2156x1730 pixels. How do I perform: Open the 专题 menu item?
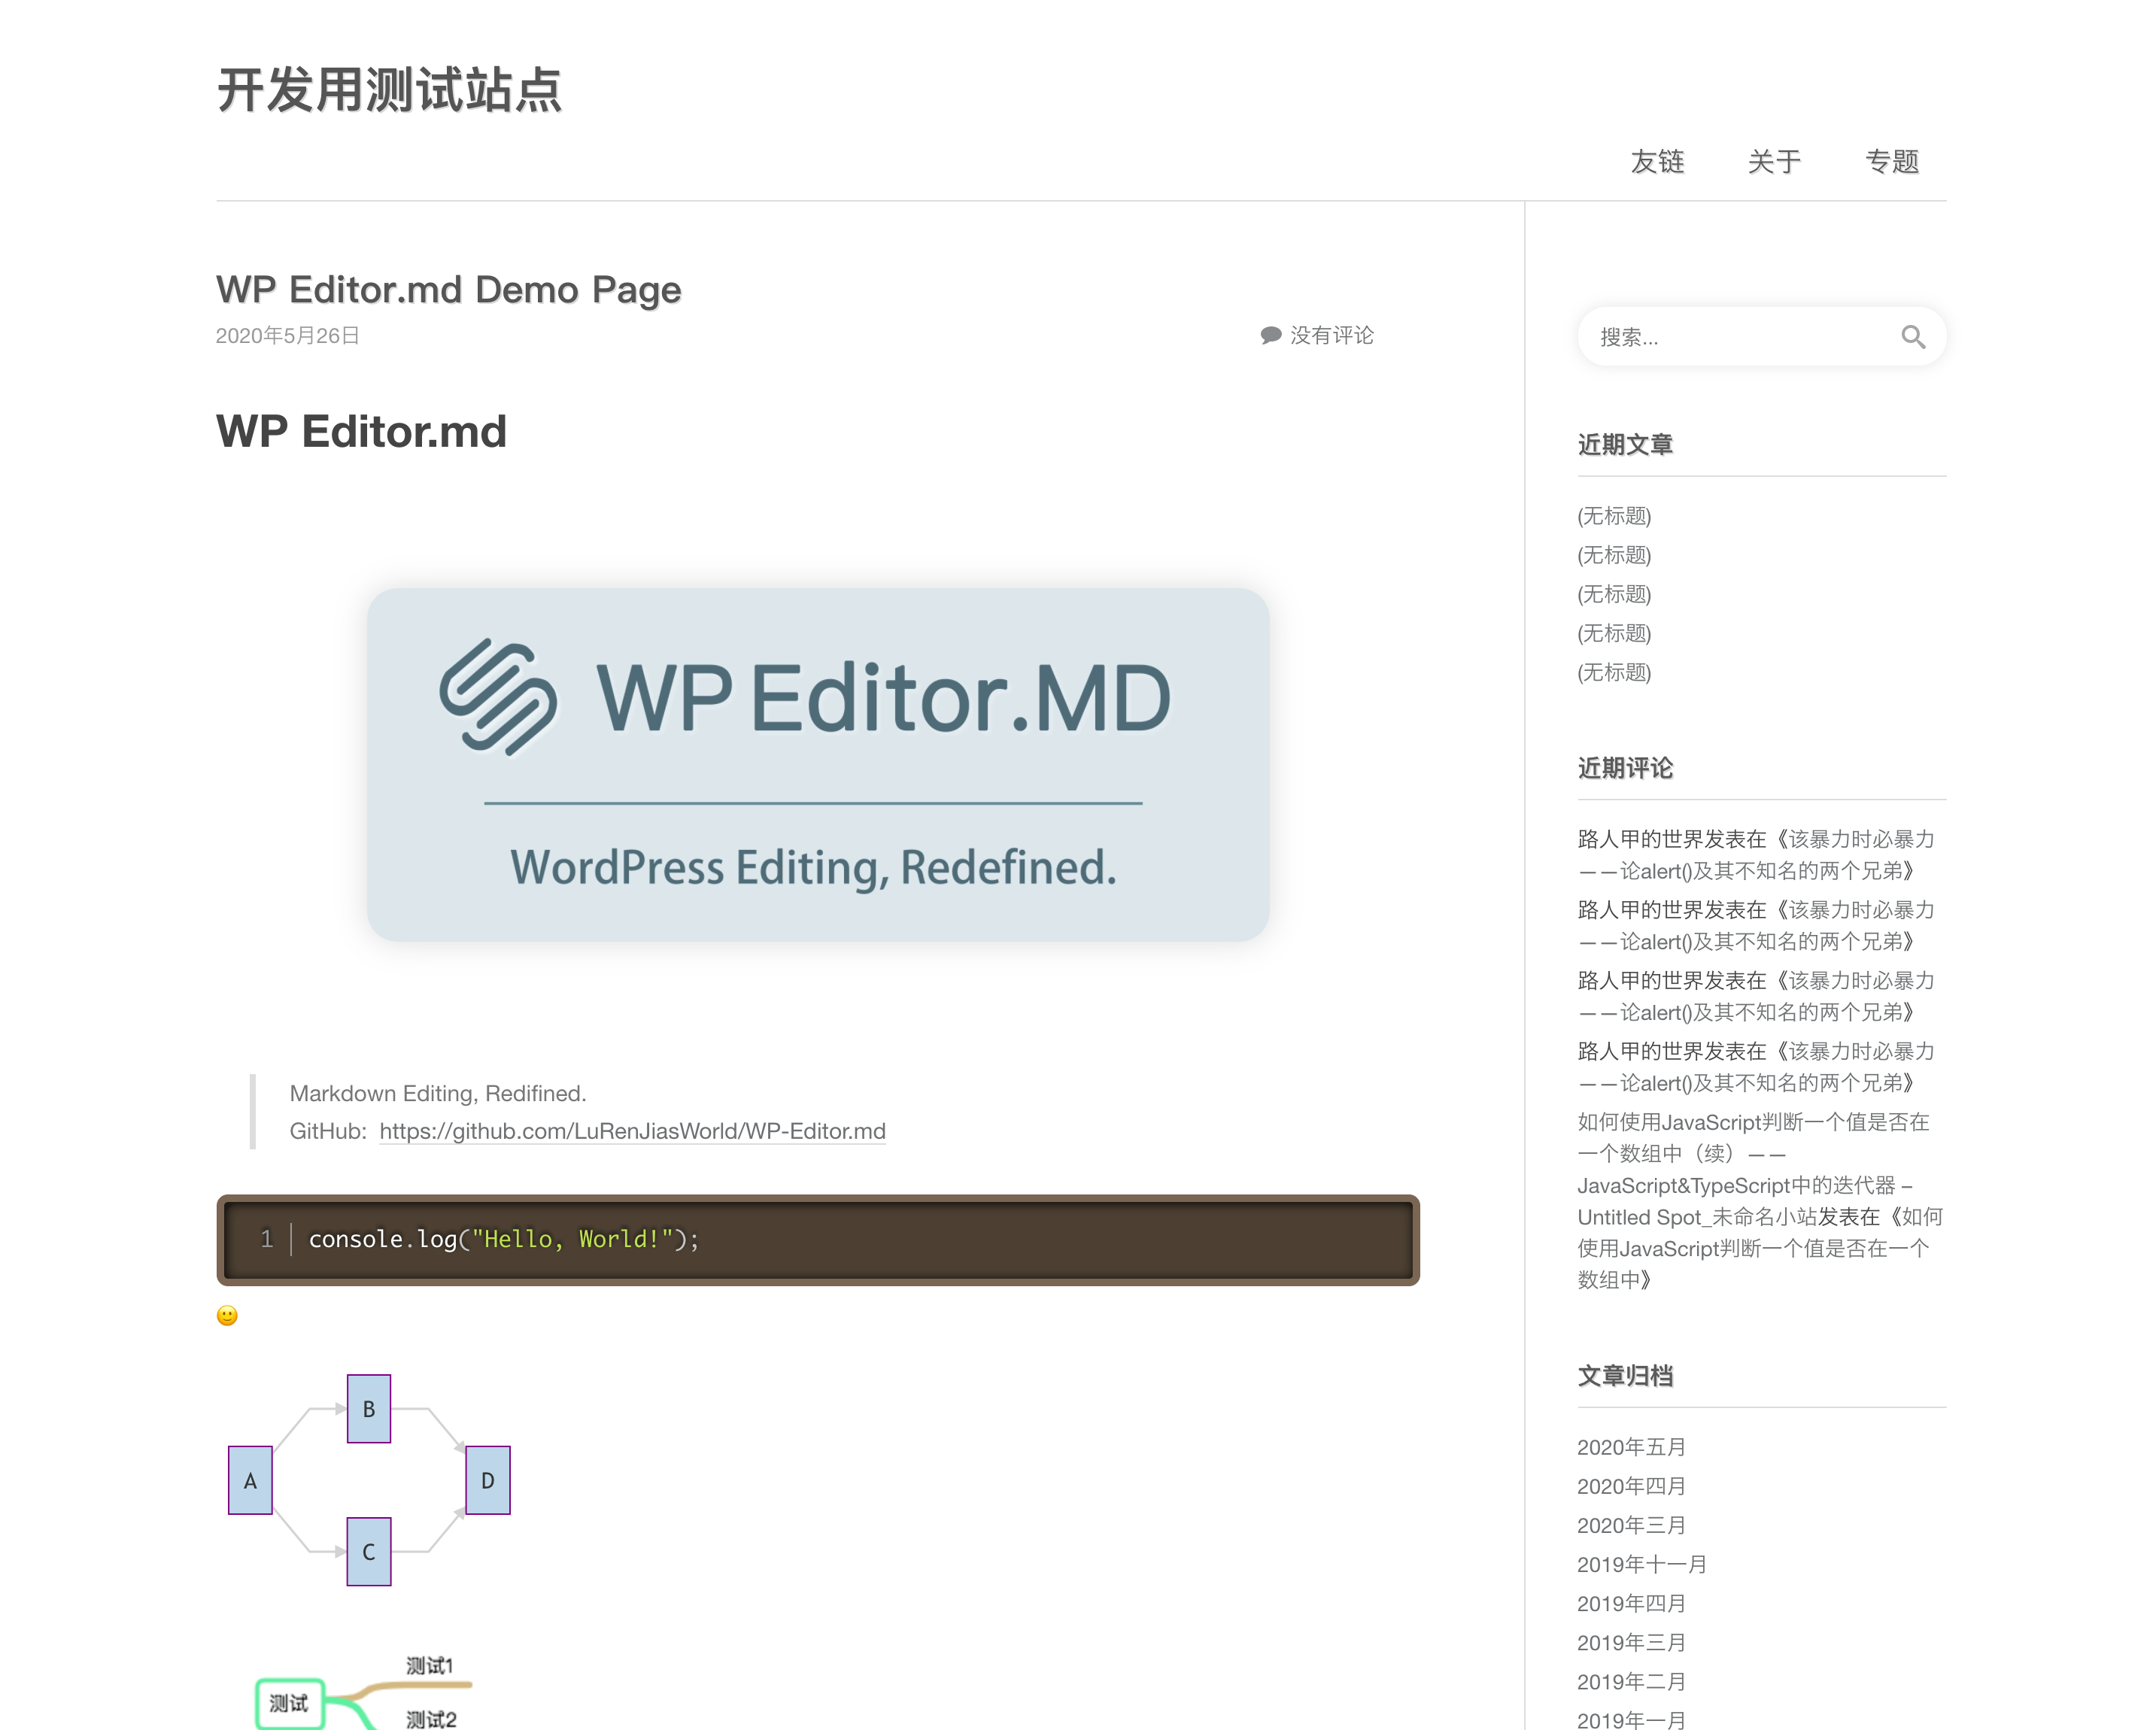coord(1892,162)
